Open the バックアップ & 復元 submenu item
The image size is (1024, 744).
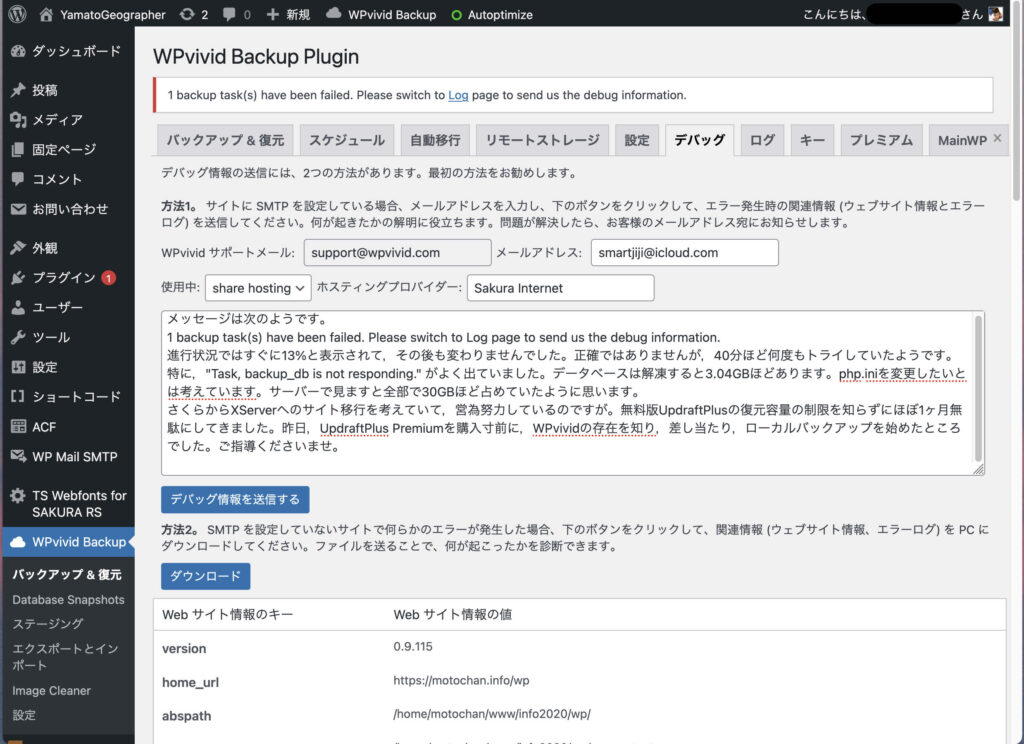[67, 575]
